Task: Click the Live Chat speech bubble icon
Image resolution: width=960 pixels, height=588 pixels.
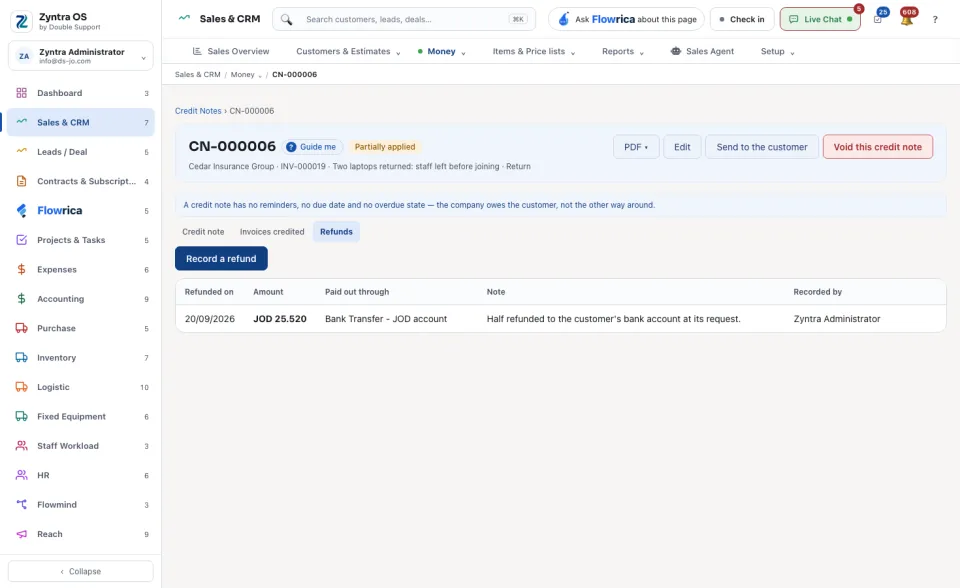Action: pyautogui.click(x=793, y=19)
